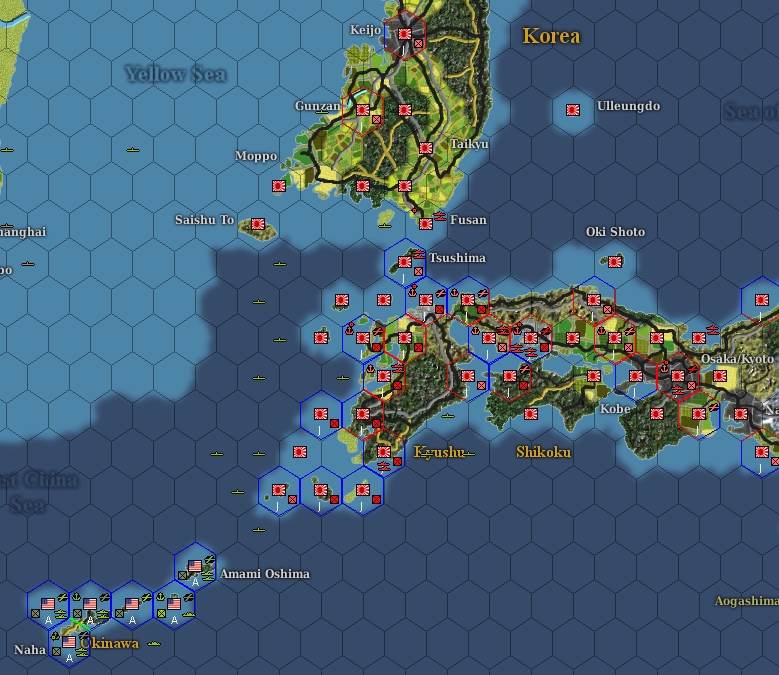Select westernmost island flag south of Kyushu

coord(279,490)
